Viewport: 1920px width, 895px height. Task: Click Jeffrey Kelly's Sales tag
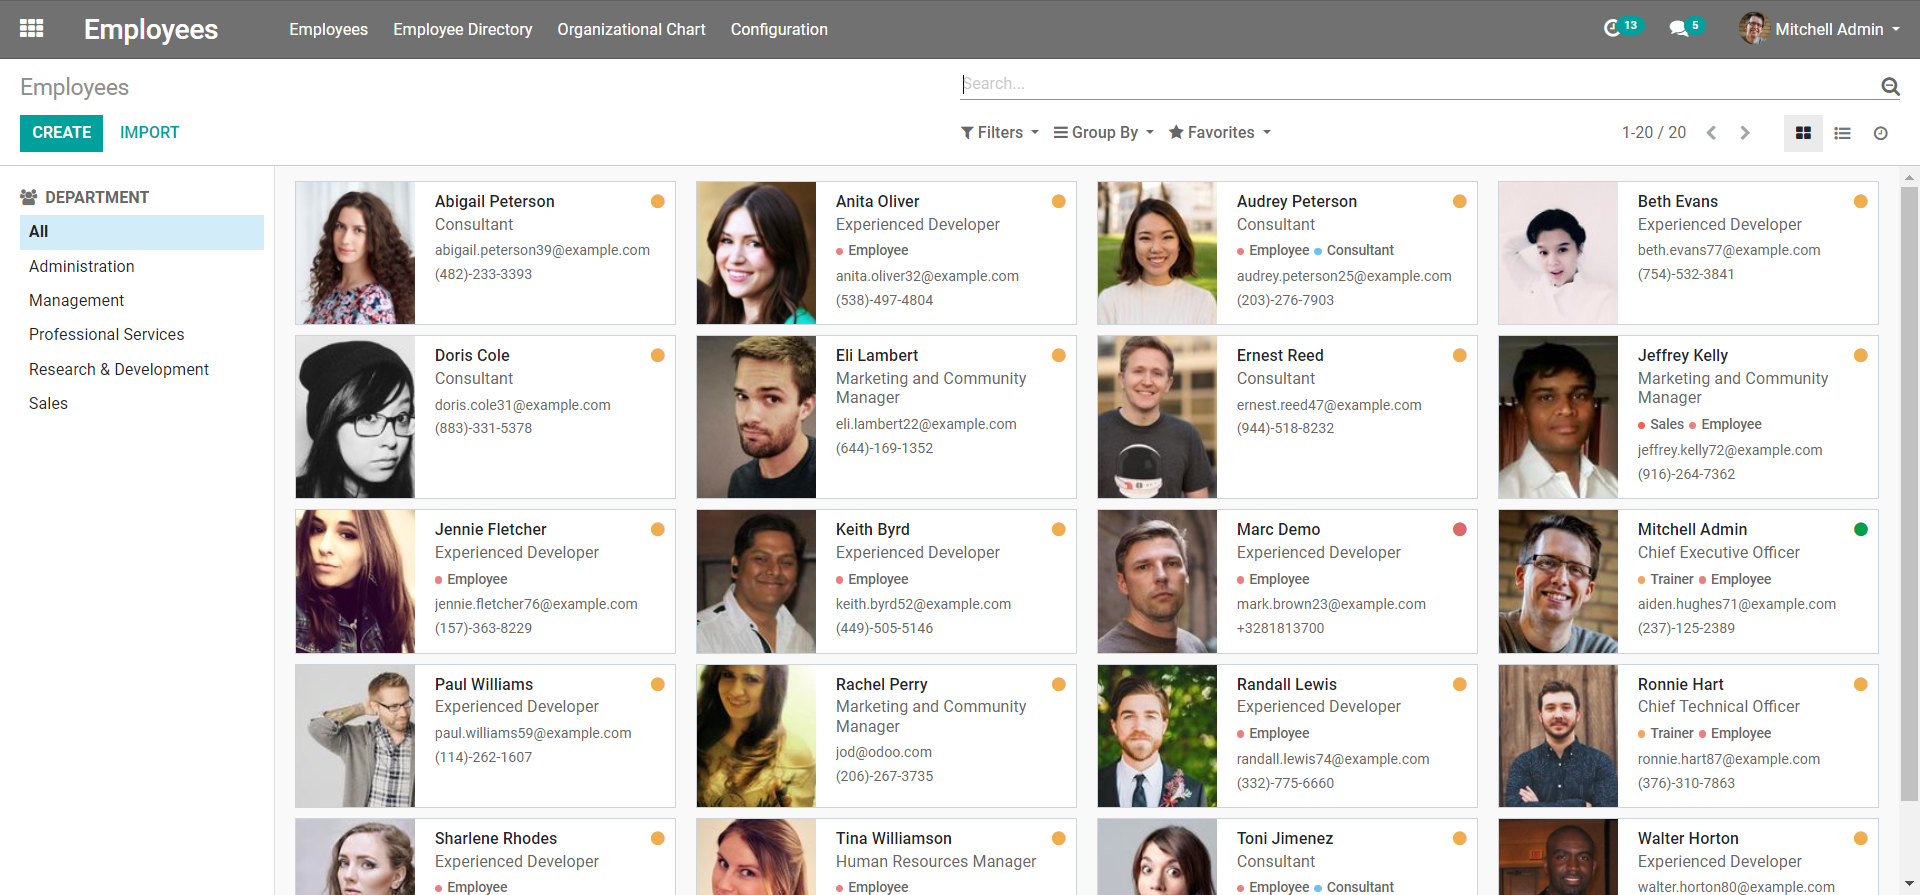click(x=1661, y=424)
